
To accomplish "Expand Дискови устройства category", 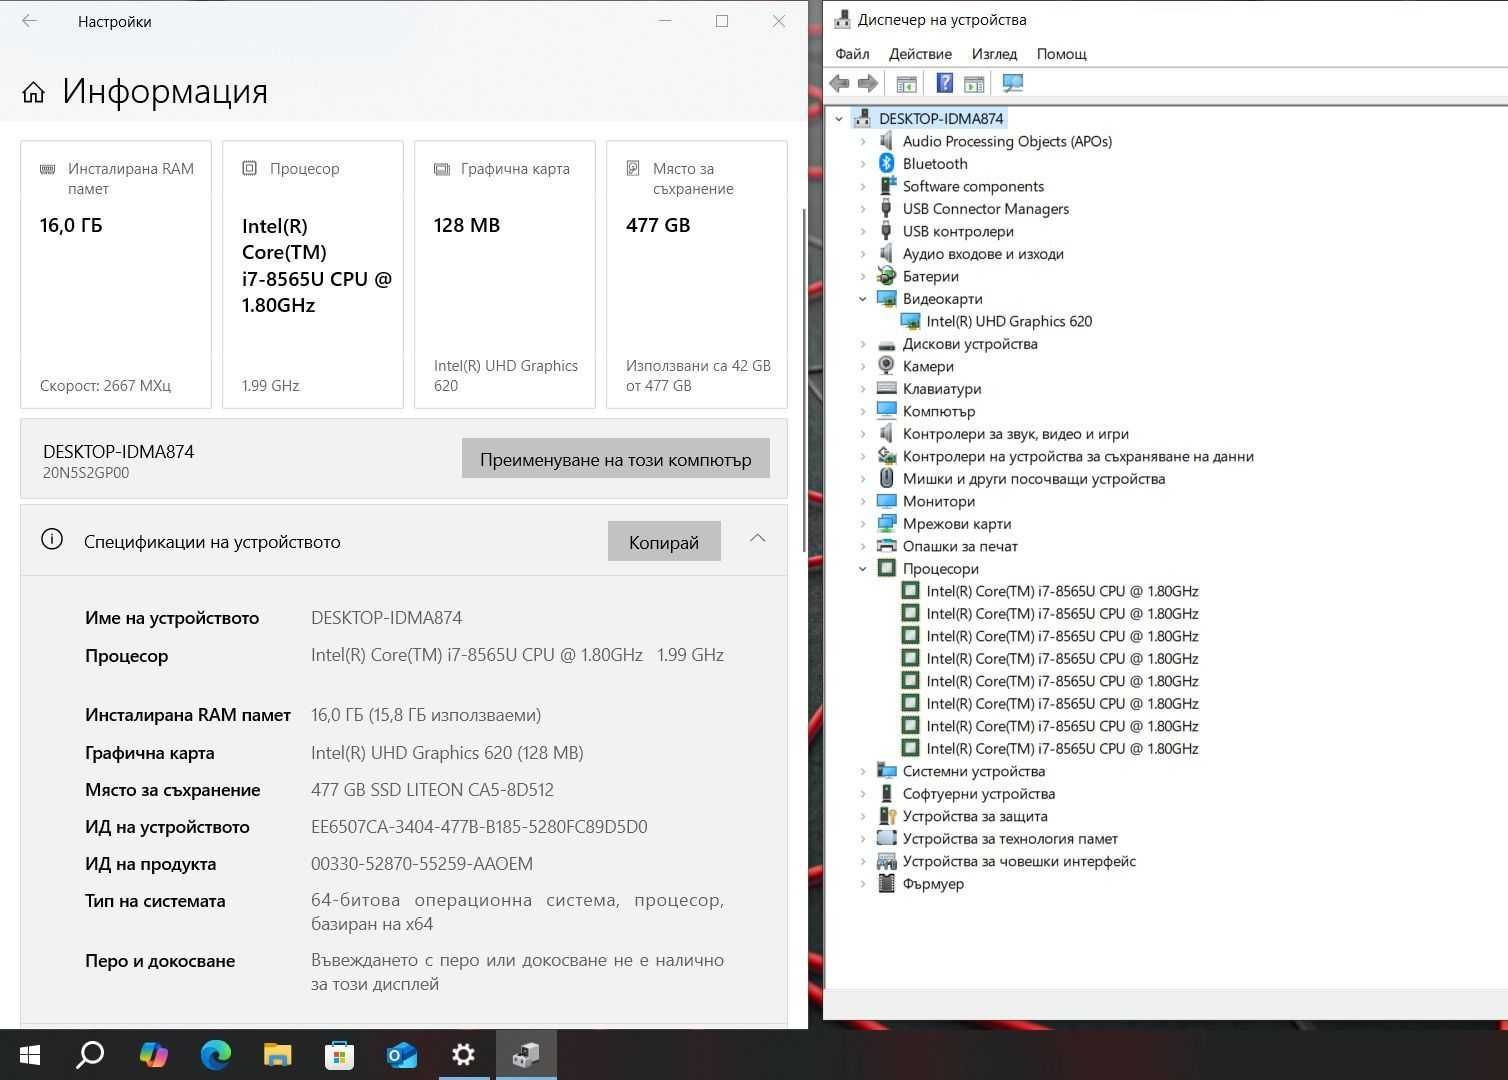I will (x=863, y=343).
